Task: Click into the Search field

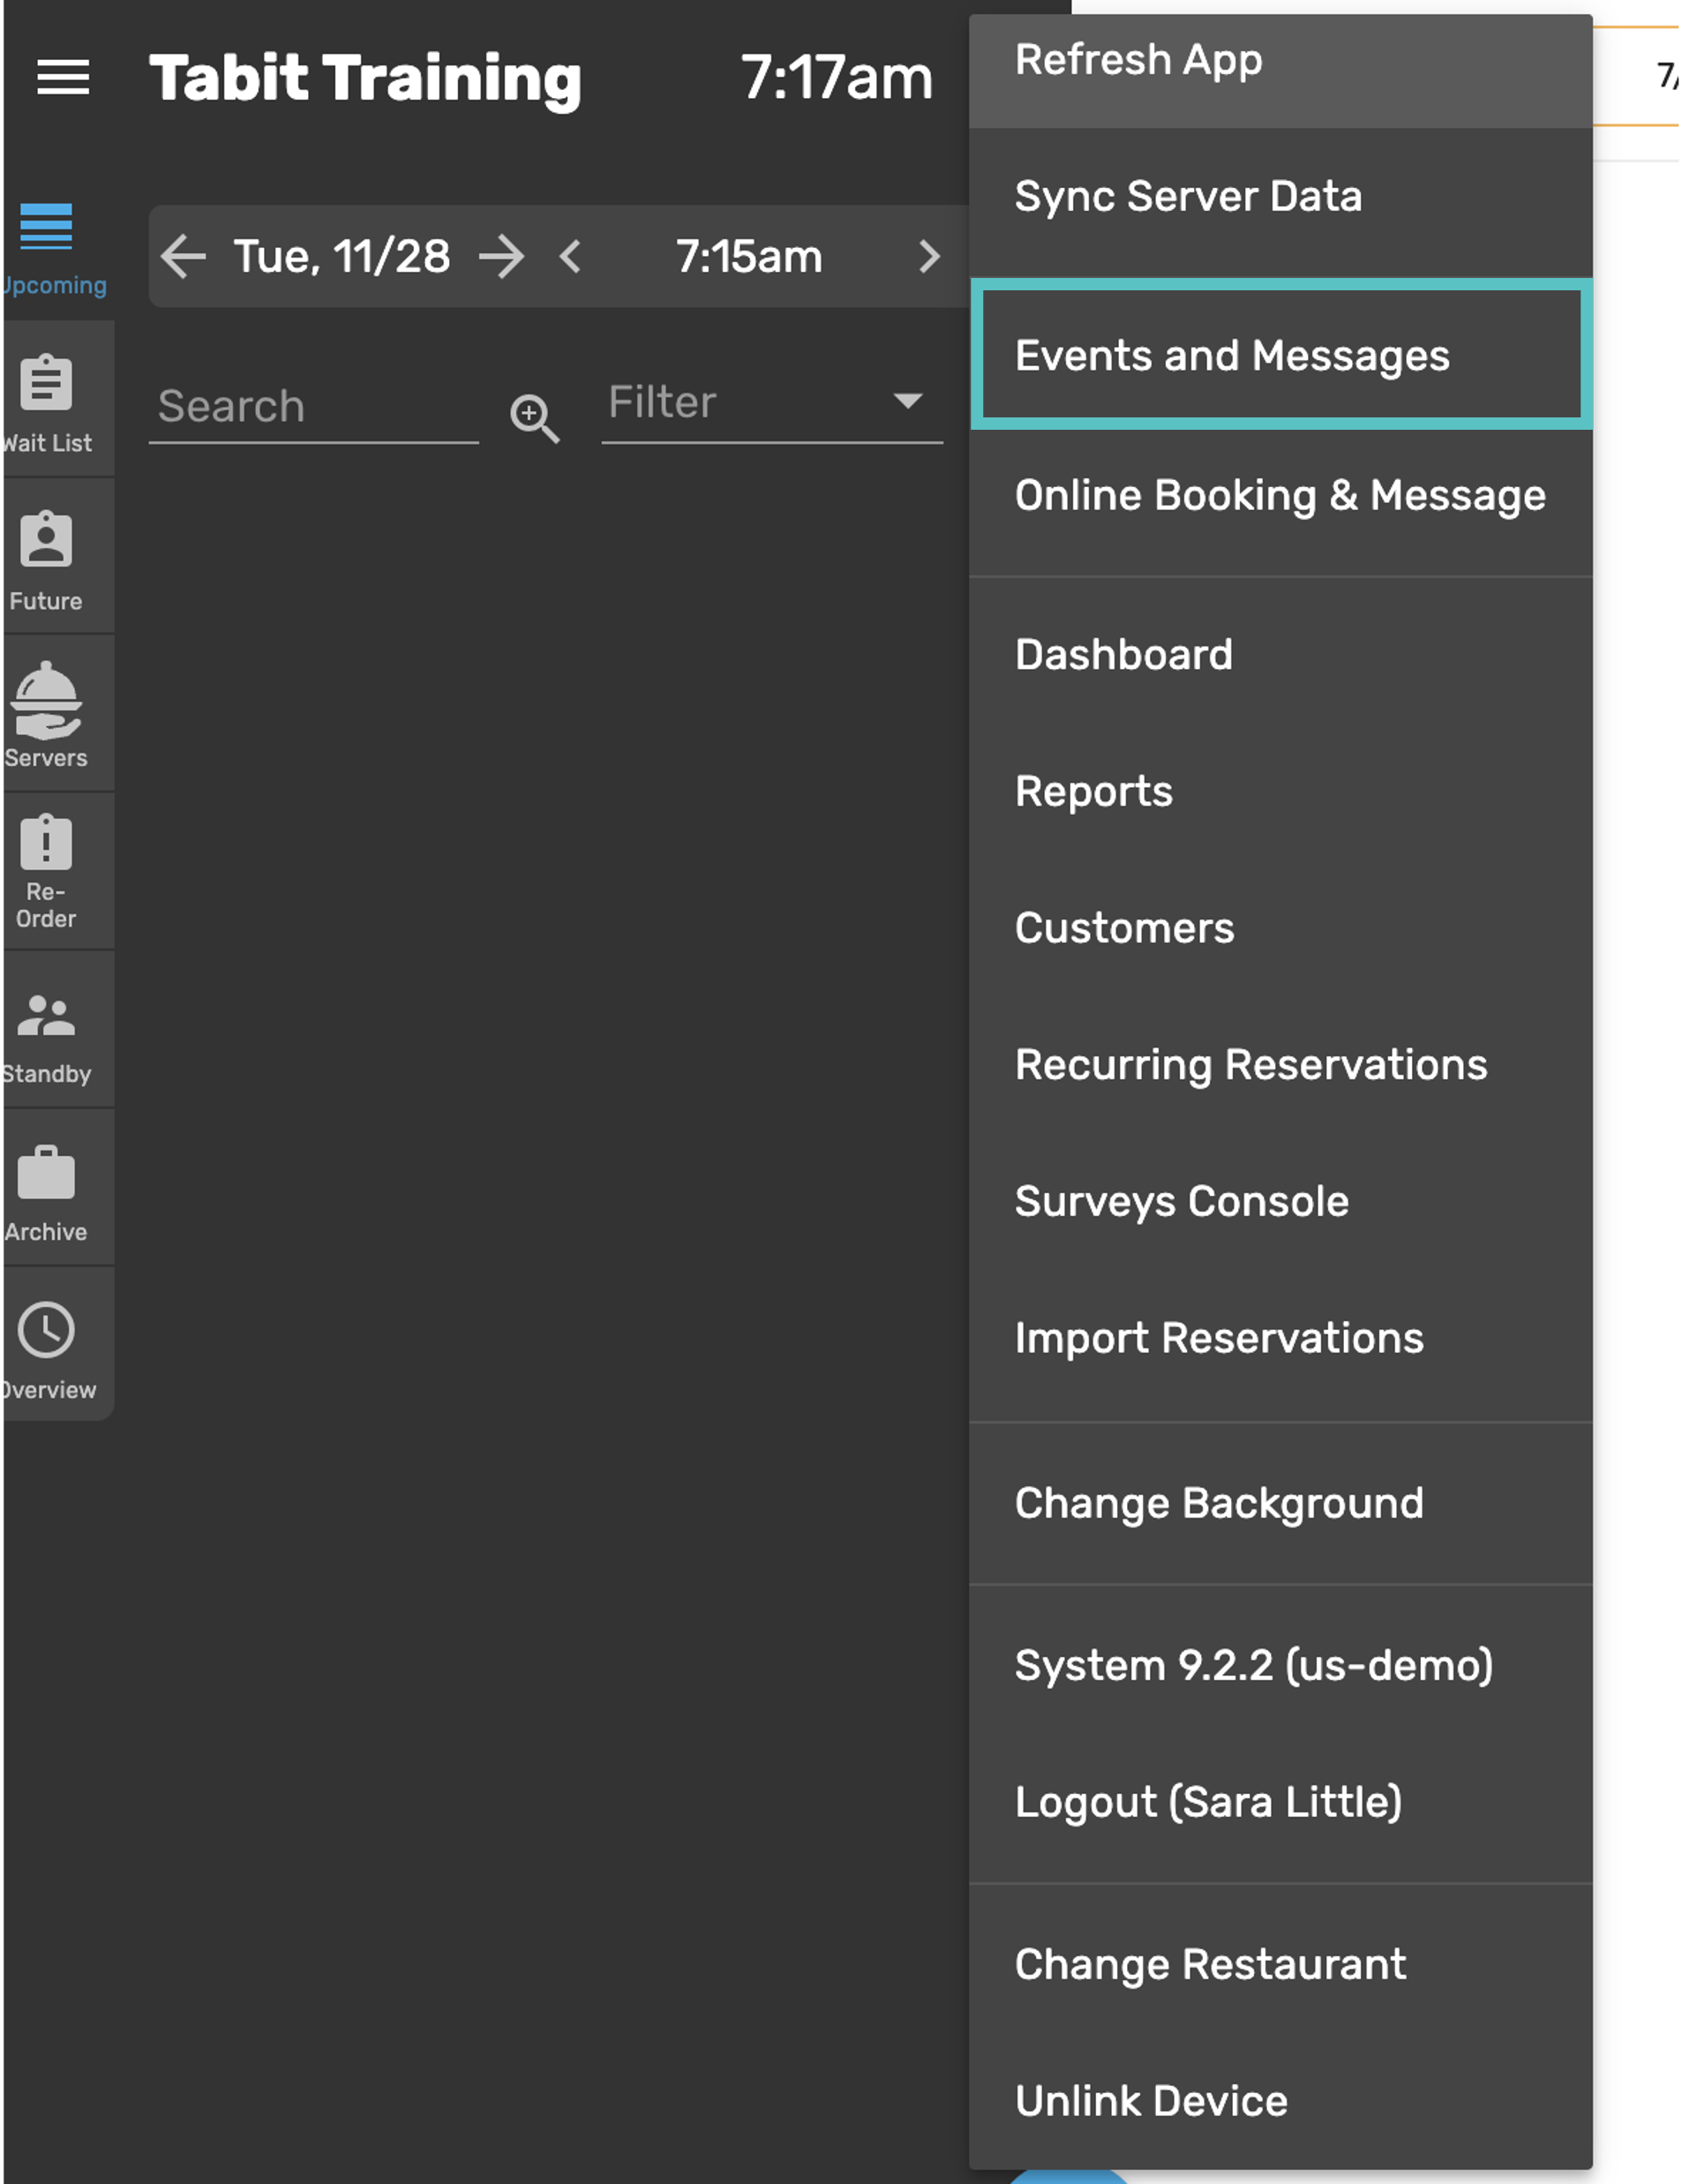Action: pyautogui.click(x=313, y=407)
